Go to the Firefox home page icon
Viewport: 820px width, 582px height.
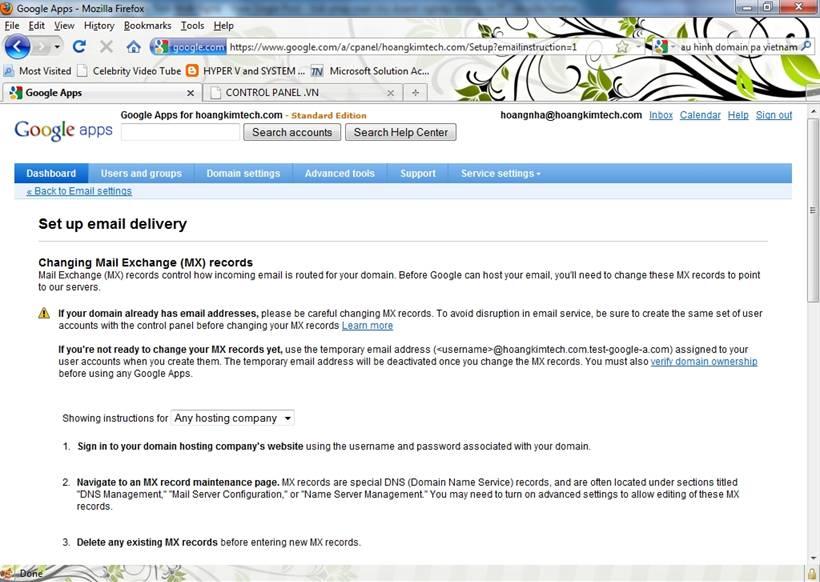click(x=134, y=47)
